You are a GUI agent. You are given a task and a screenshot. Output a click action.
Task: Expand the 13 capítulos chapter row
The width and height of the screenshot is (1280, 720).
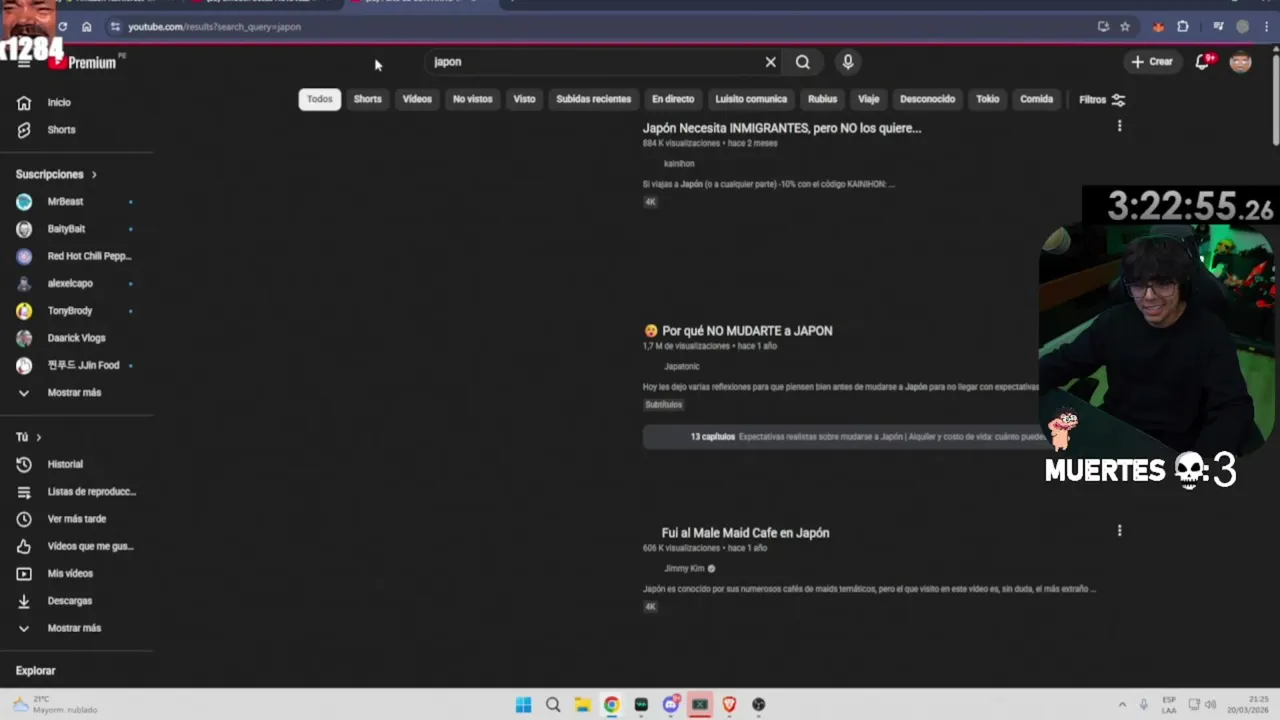(x=845, y=437)
